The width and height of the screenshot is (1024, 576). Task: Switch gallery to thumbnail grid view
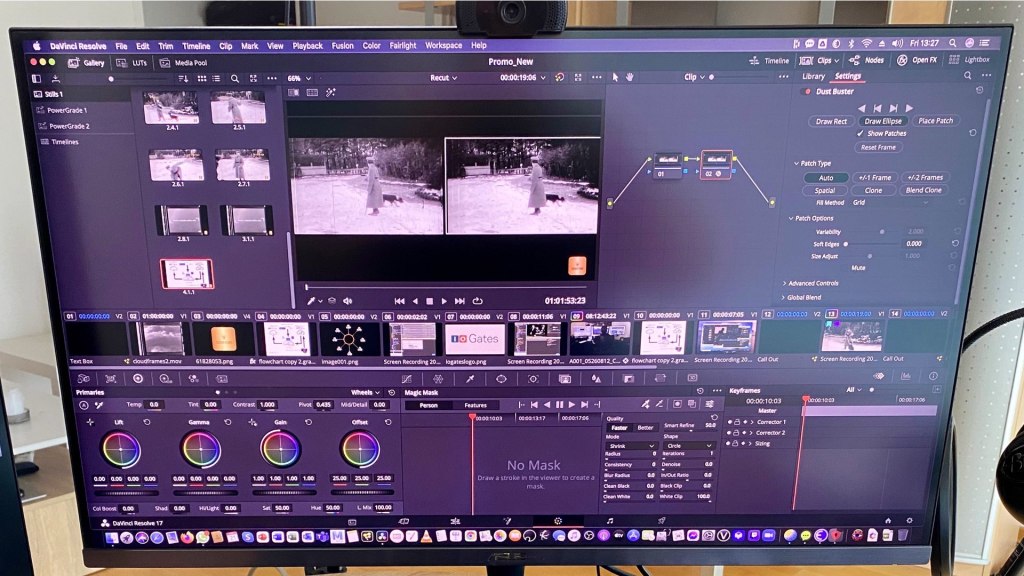pyautogui.click(x=202, y=78)
